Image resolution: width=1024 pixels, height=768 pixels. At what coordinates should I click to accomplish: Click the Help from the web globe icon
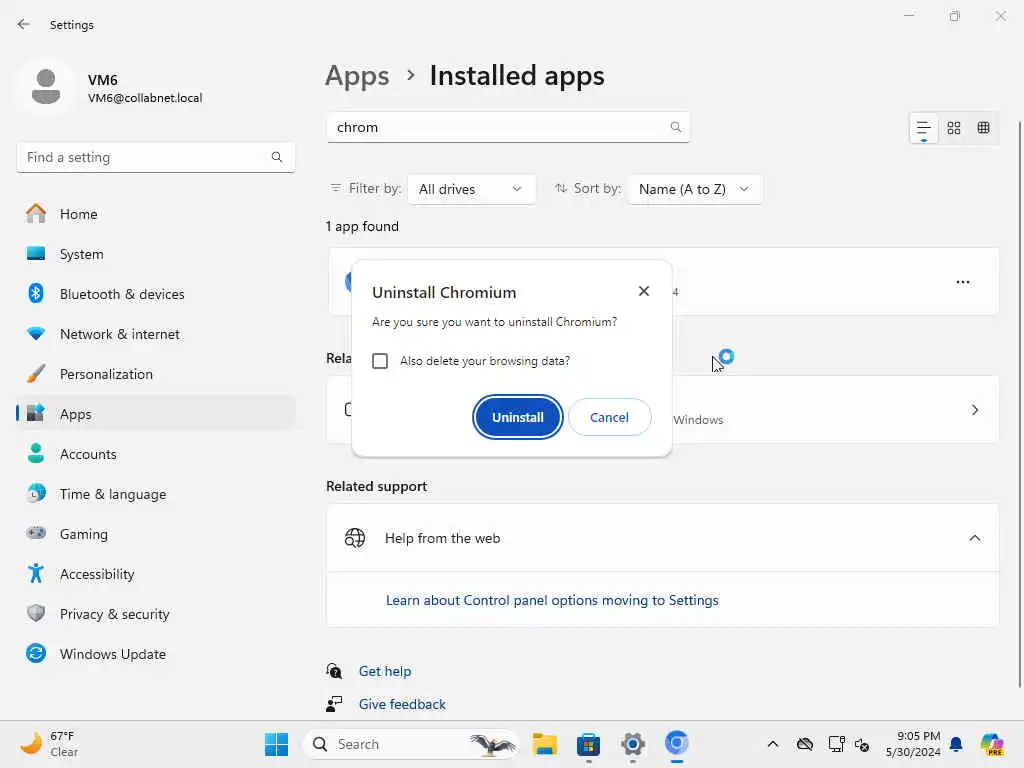355,538
